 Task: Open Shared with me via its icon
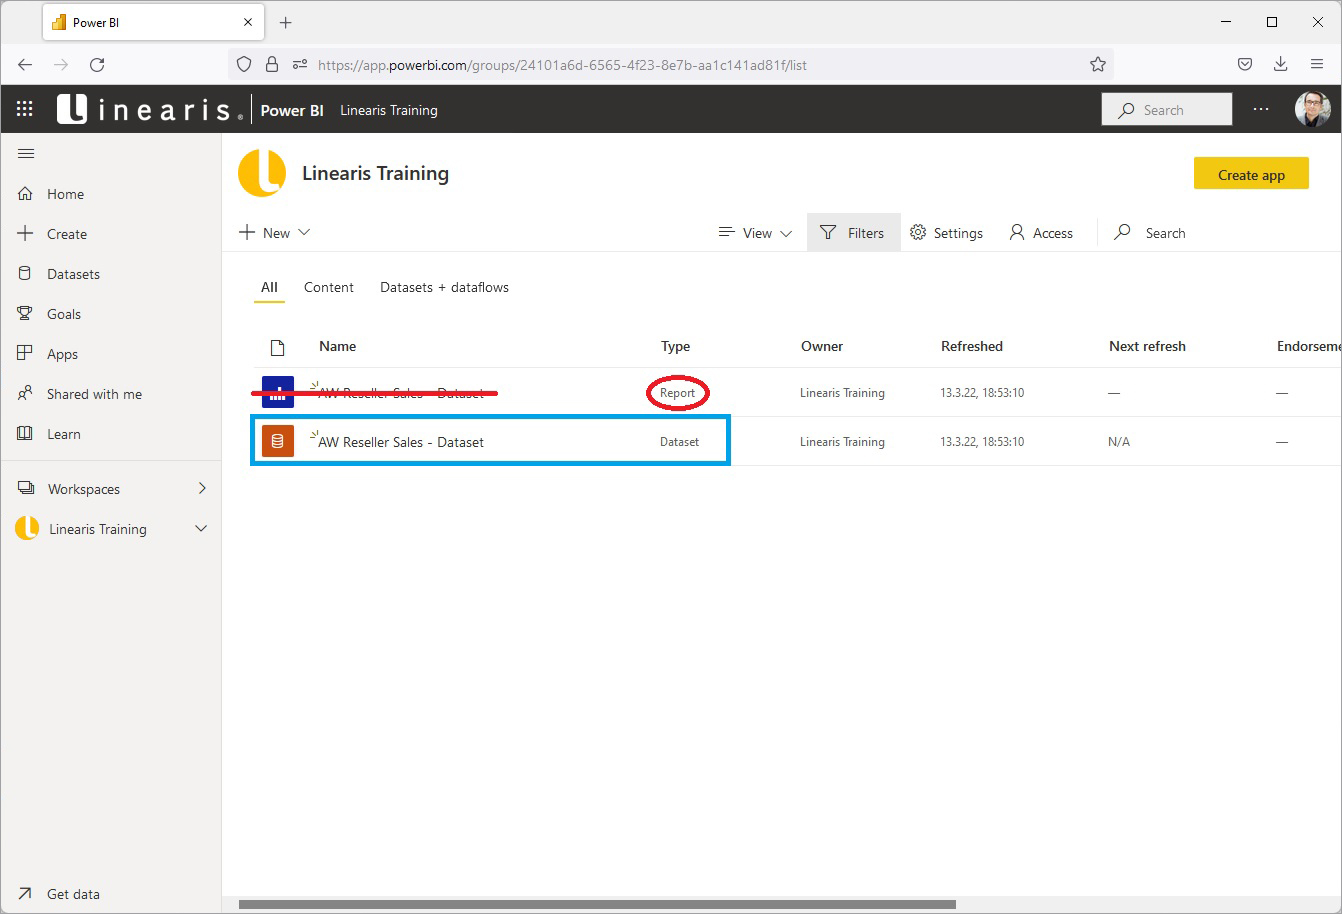pos(26,393)
